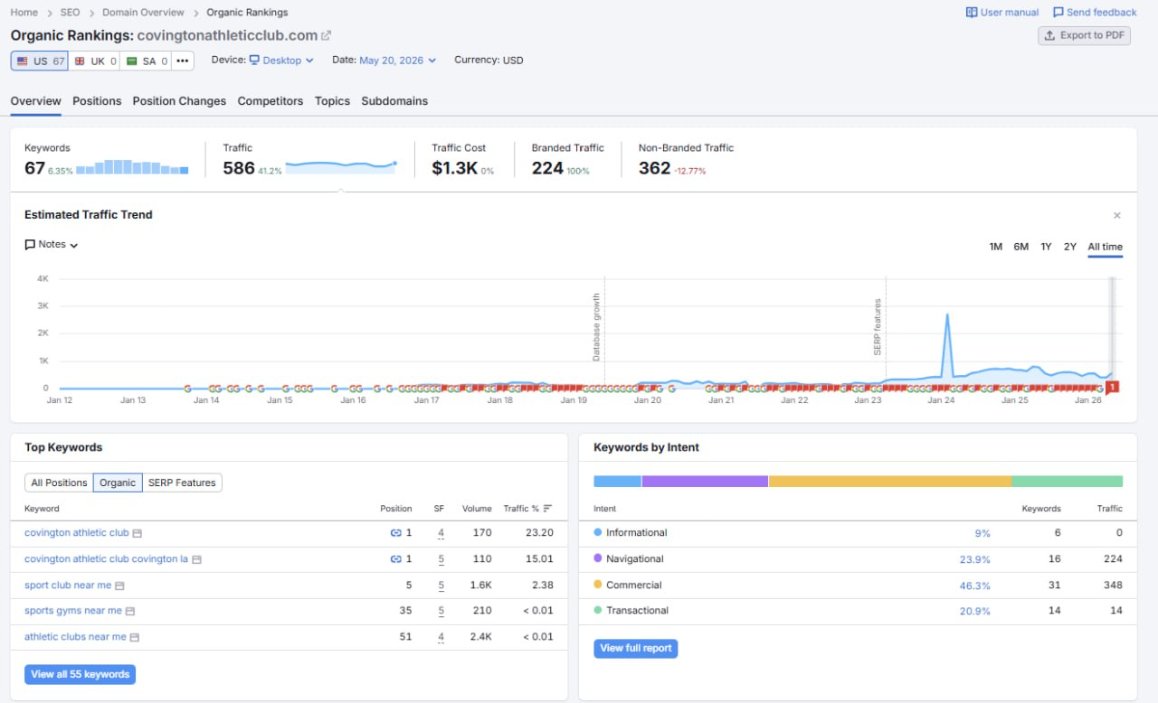Click green Transactional segment of intent bar

pos(1067,481)
